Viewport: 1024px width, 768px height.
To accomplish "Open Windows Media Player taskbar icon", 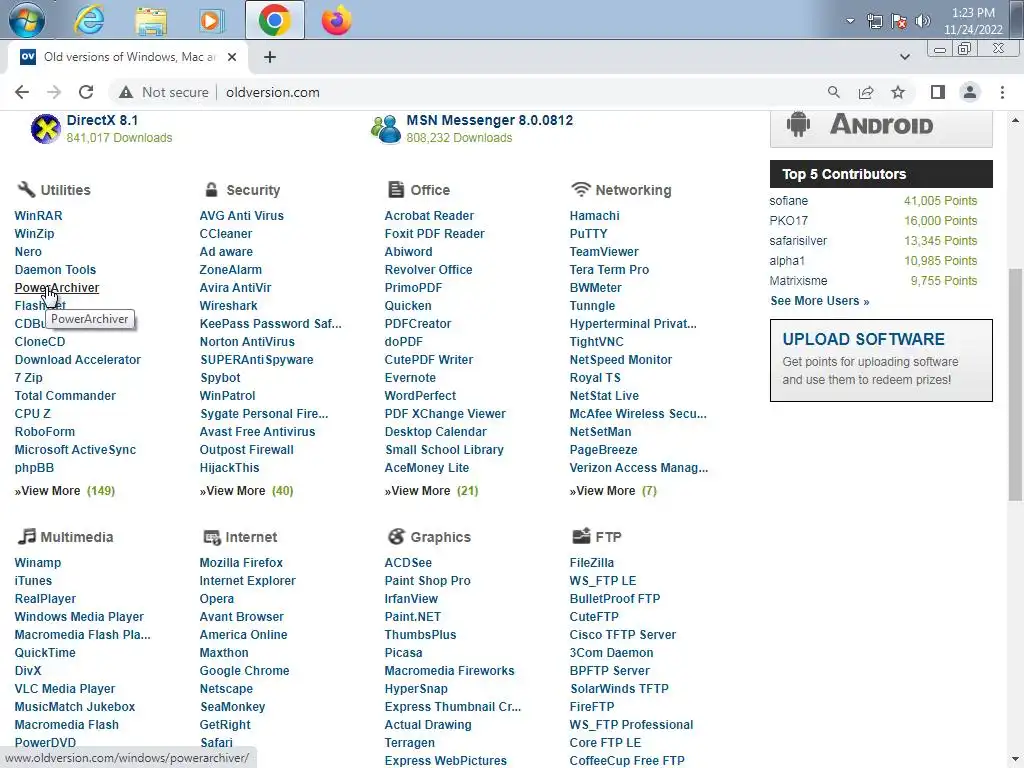I will pos(211,21).
